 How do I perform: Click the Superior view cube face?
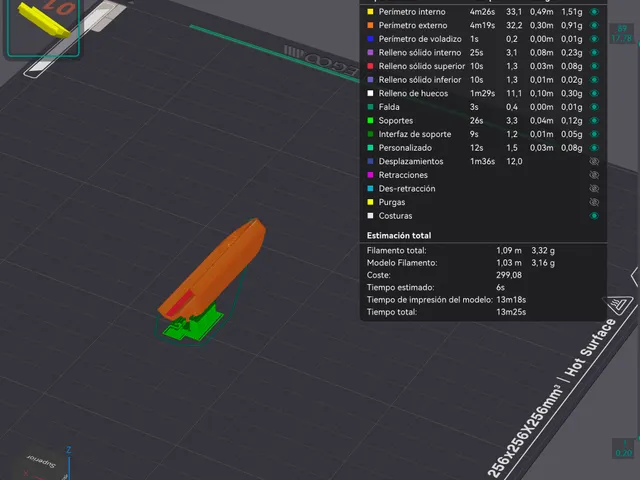coord(42,460)
